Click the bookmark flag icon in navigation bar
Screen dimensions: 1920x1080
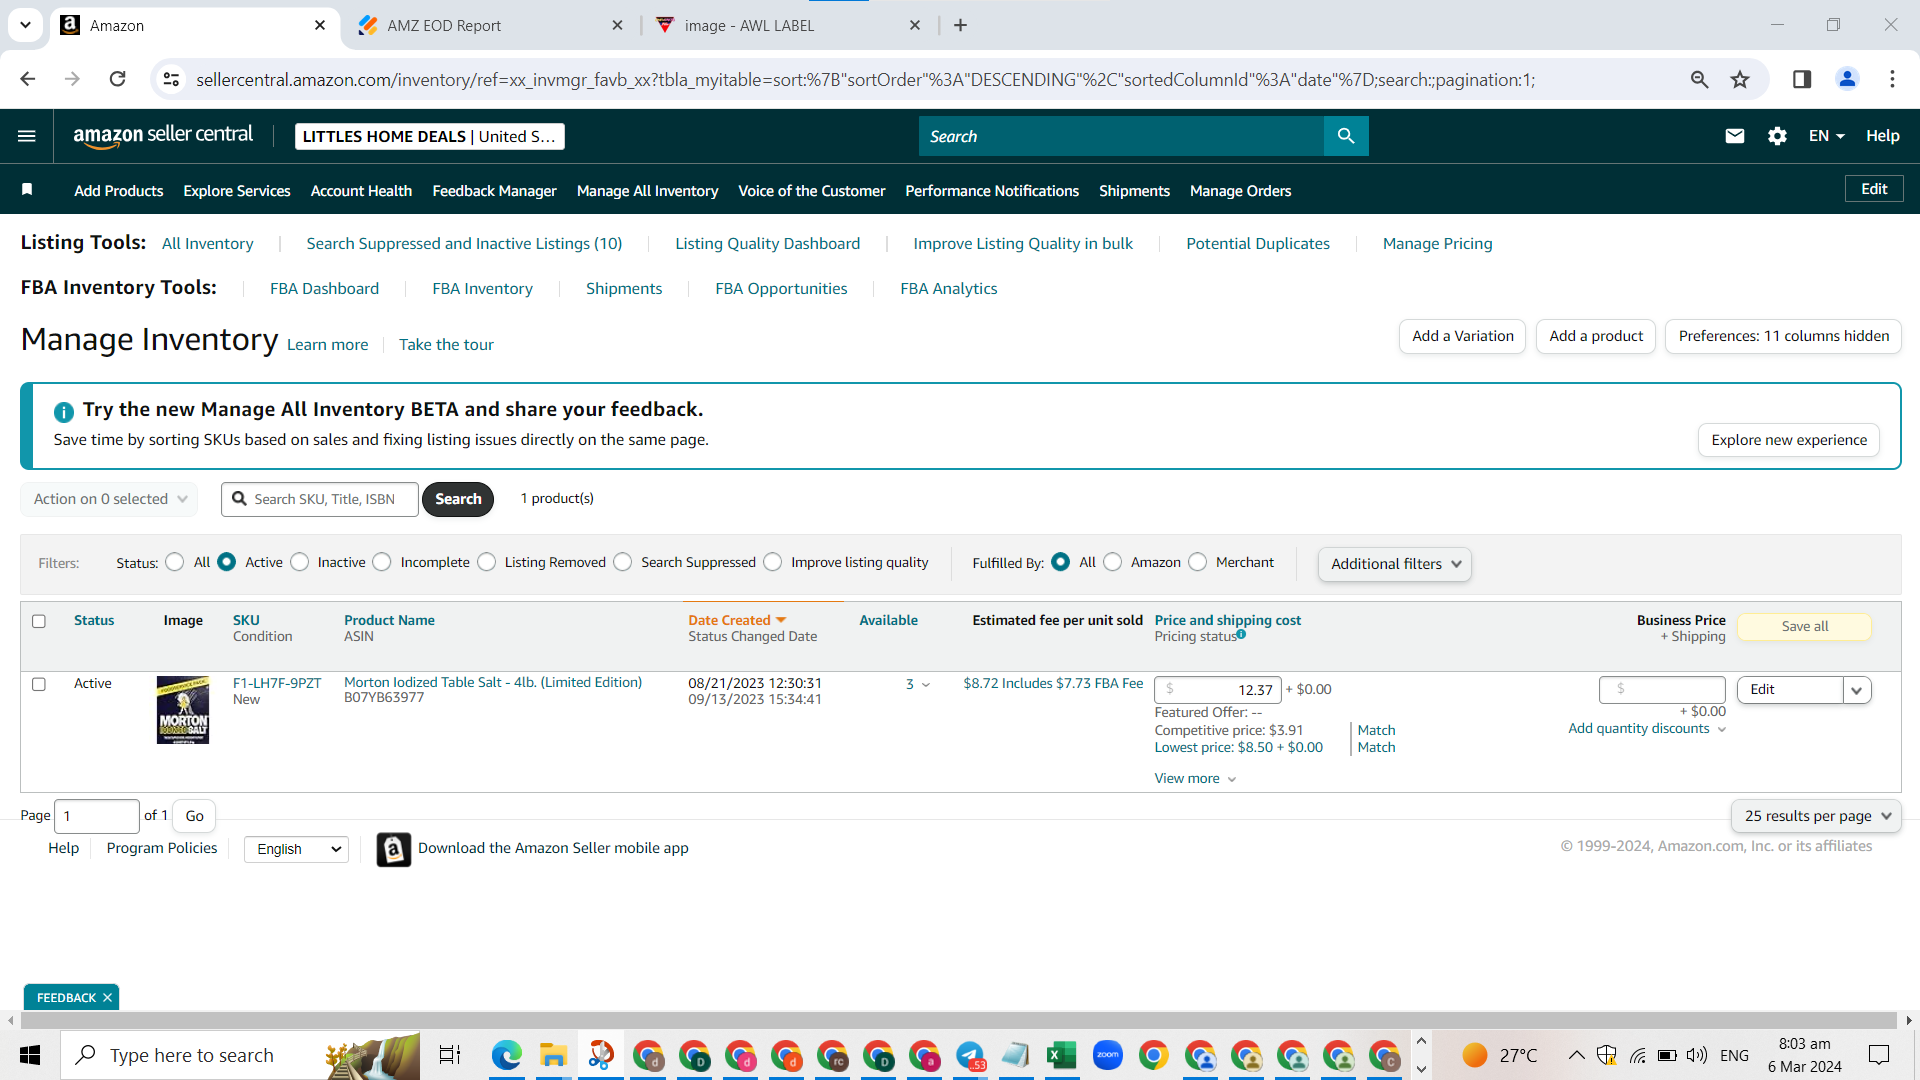coord(27,190)
